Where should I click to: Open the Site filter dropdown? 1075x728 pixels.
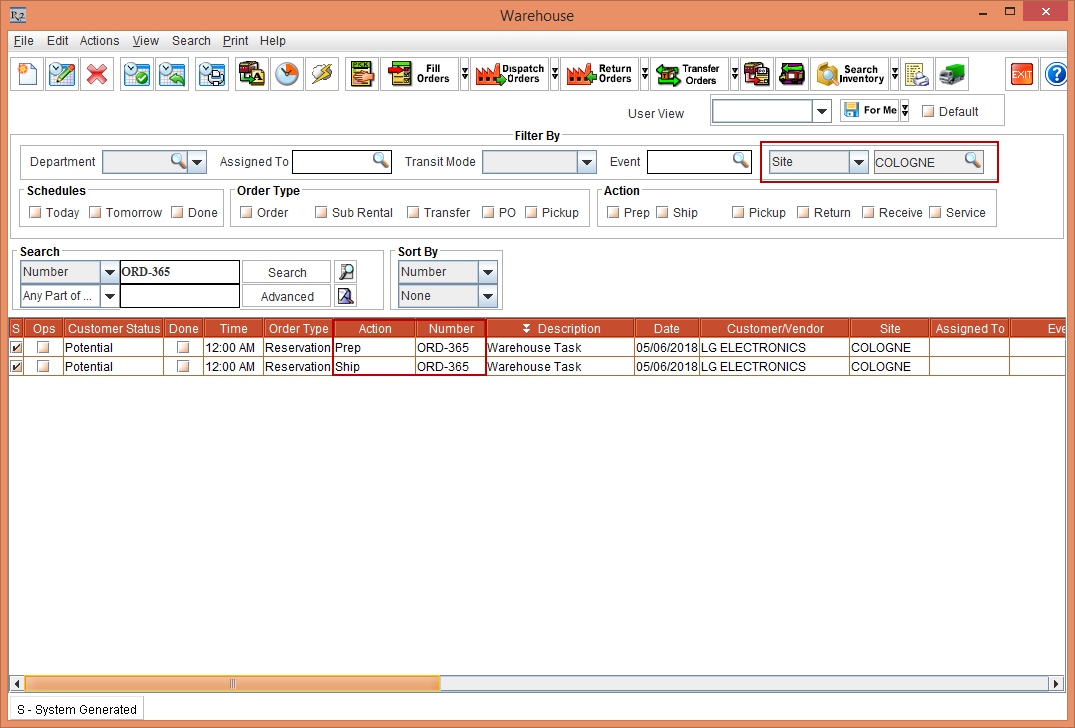click(858, 162)
